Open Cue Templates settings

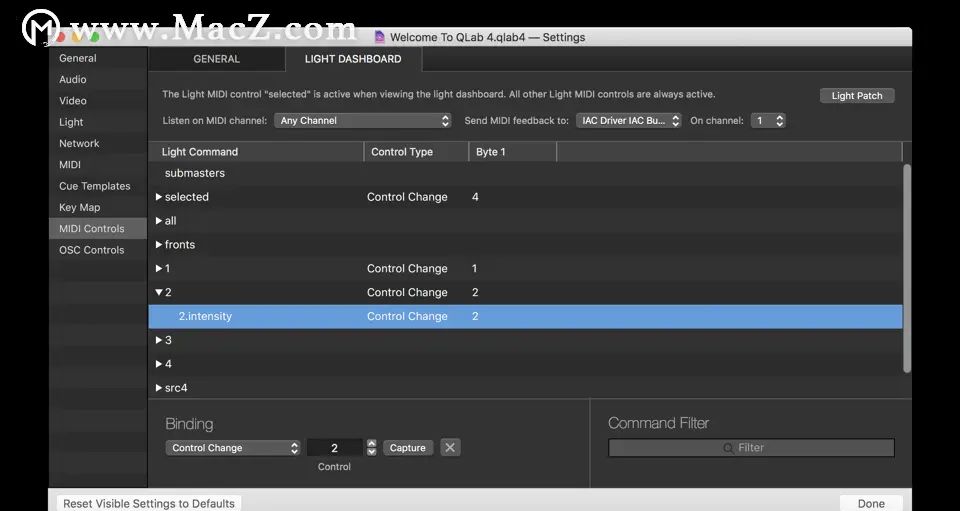(x=94, y=186)
